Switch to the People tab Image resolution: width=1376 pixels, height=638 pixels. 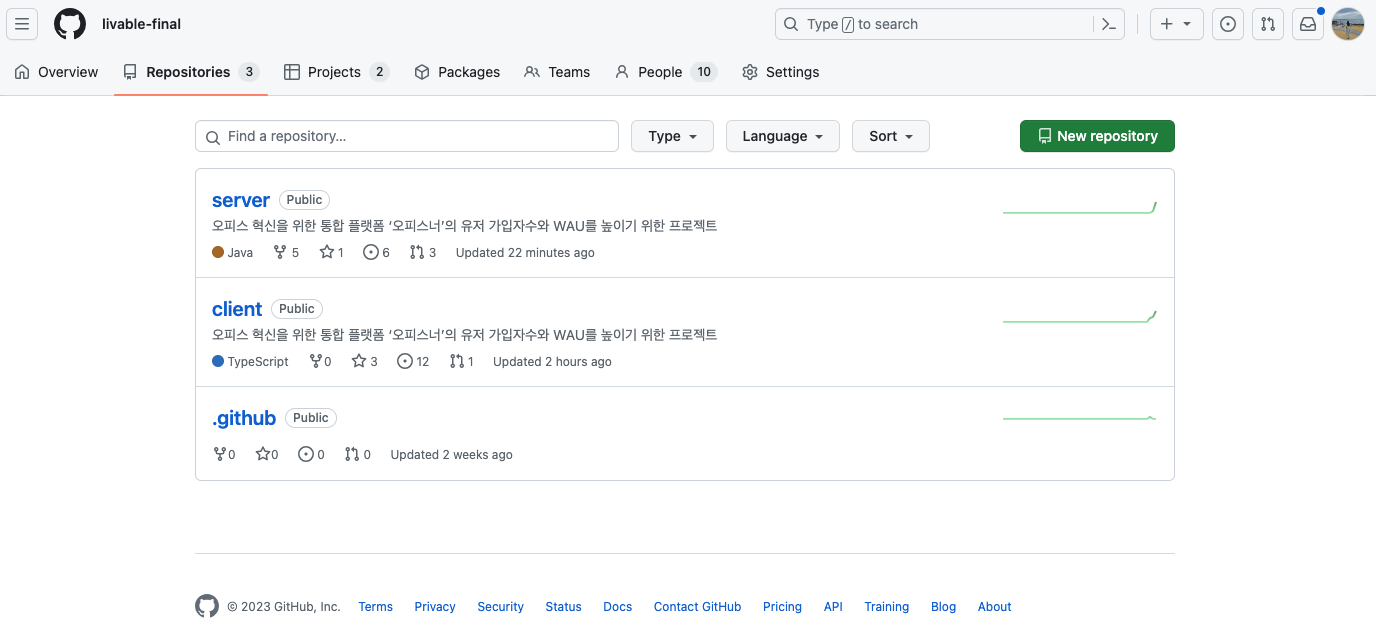click(x=666, y=72)
